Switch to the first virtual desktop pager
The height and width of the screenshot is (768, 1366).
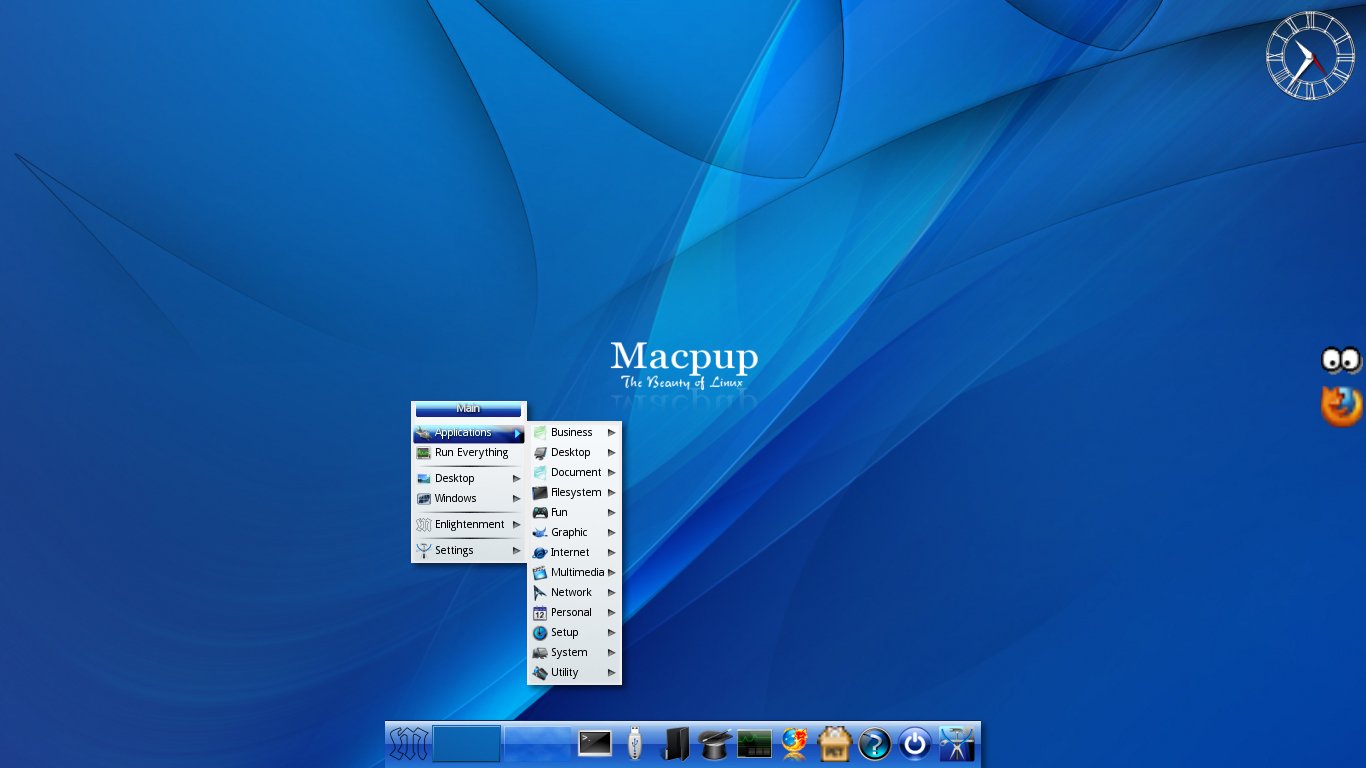tap(466, 744)
